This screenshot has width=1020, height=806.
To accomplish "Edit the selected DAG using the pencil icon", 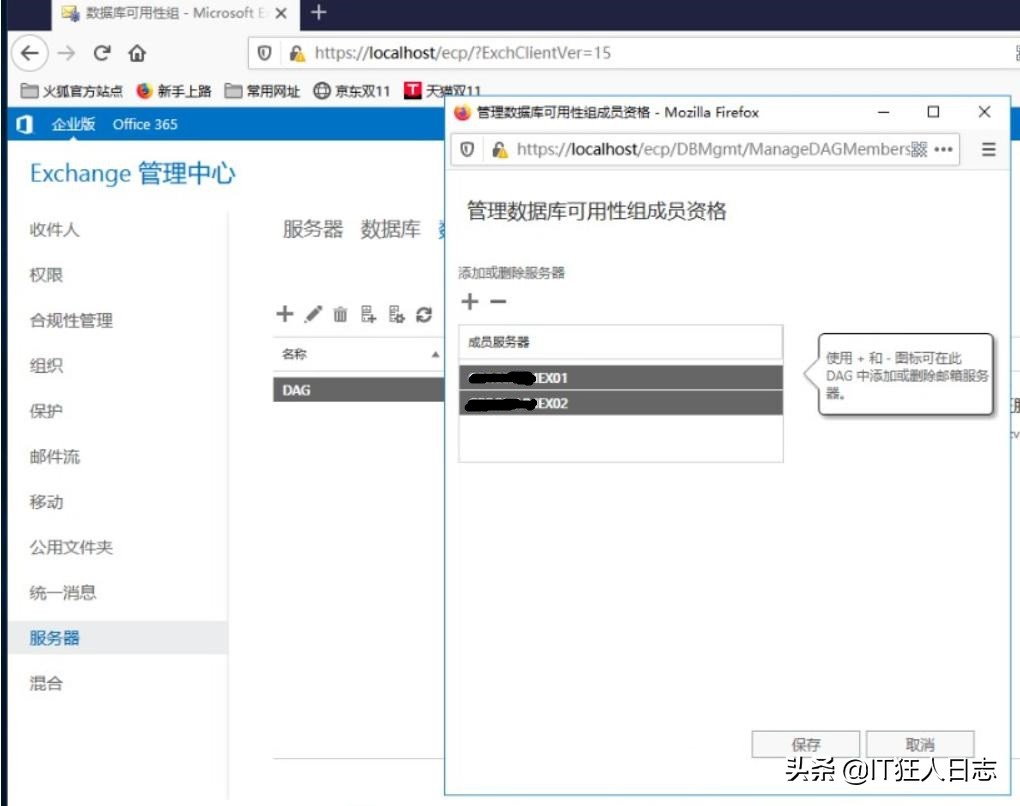I will 312,314.
